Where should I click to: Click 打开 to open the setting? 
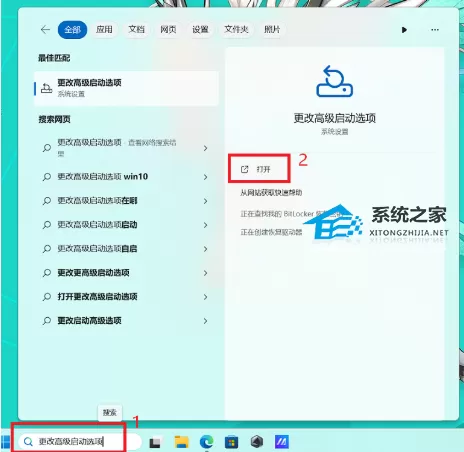point(263,169)
